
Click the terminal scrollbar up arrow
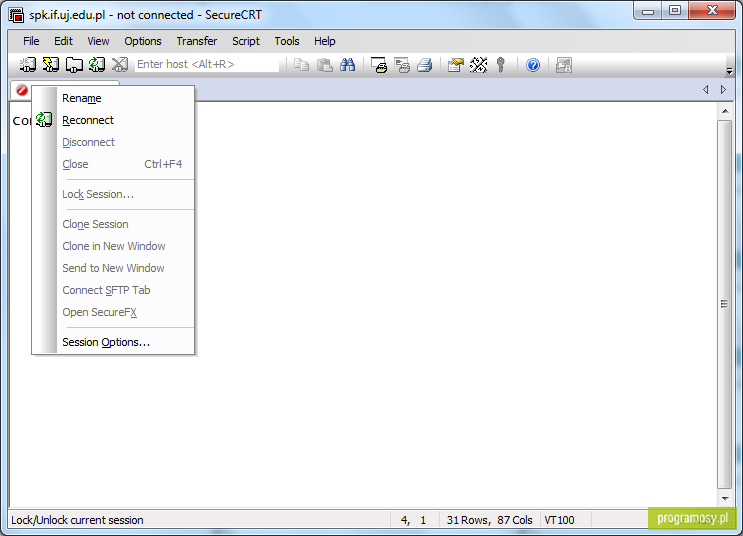(x=725, y=111)
